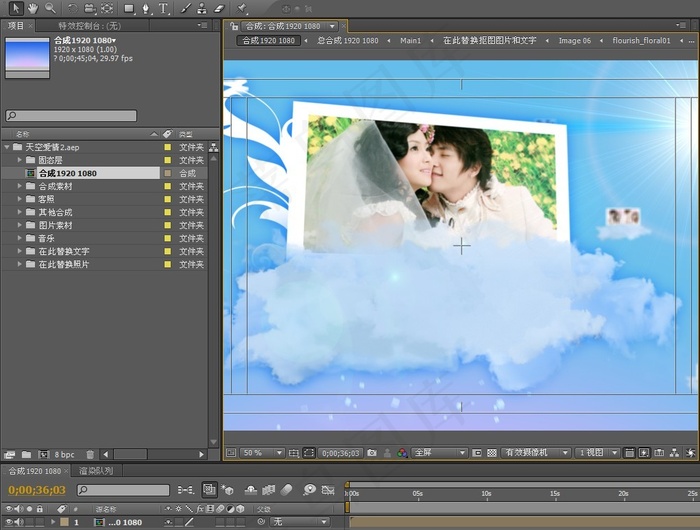
Task: Hide layer 1 video eye
Action: click(x=8, y=522)
